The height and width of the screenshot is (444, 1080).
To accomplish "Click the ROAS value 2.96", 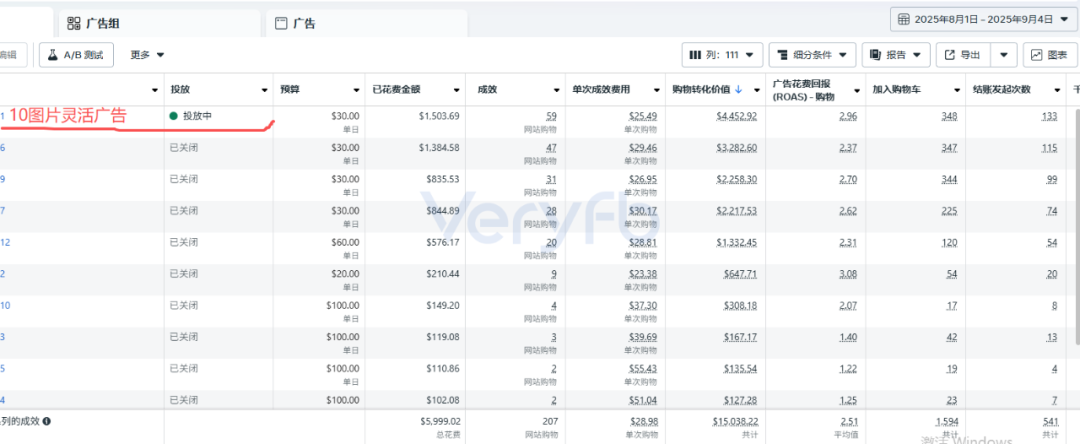I will (849, 116).
